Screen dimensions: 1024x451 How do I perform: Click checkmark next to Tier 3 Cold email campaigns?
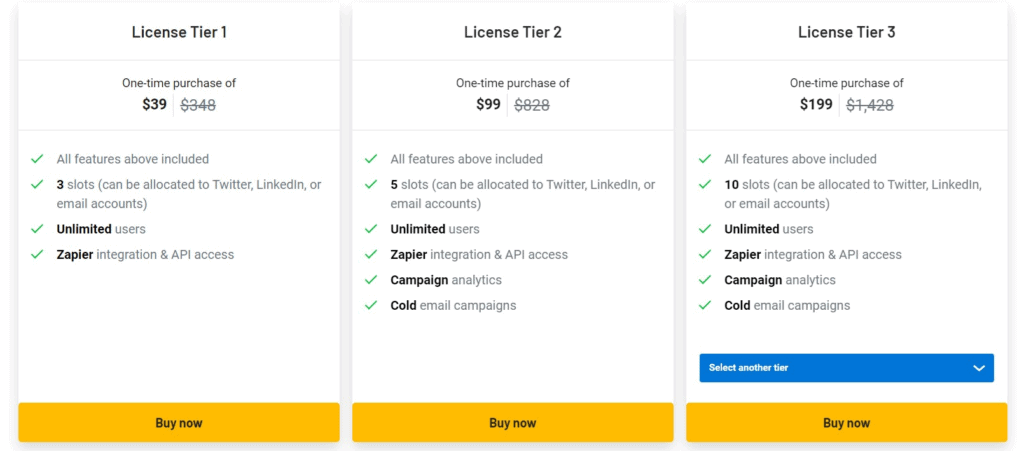pos(705,306)
